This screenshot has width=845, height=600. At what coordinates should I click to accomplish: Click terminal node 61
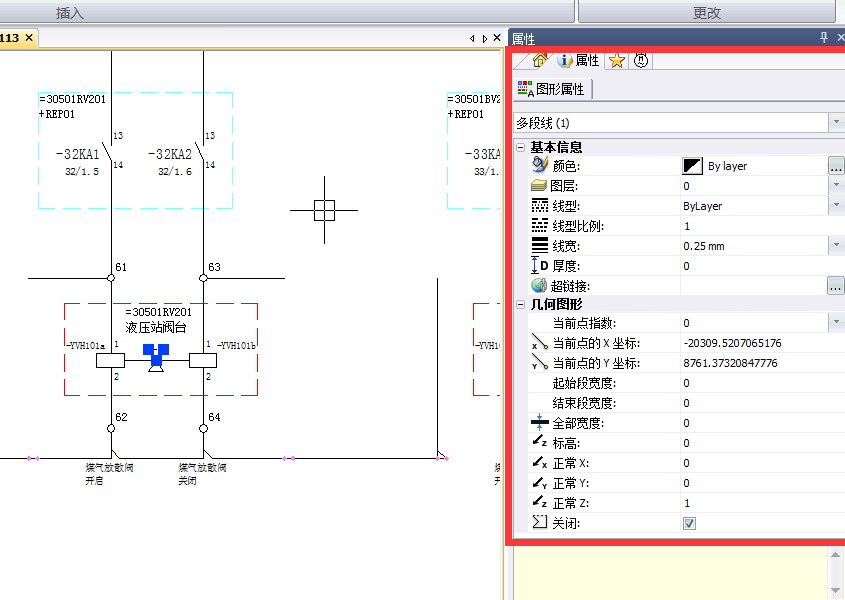[111, 278]
